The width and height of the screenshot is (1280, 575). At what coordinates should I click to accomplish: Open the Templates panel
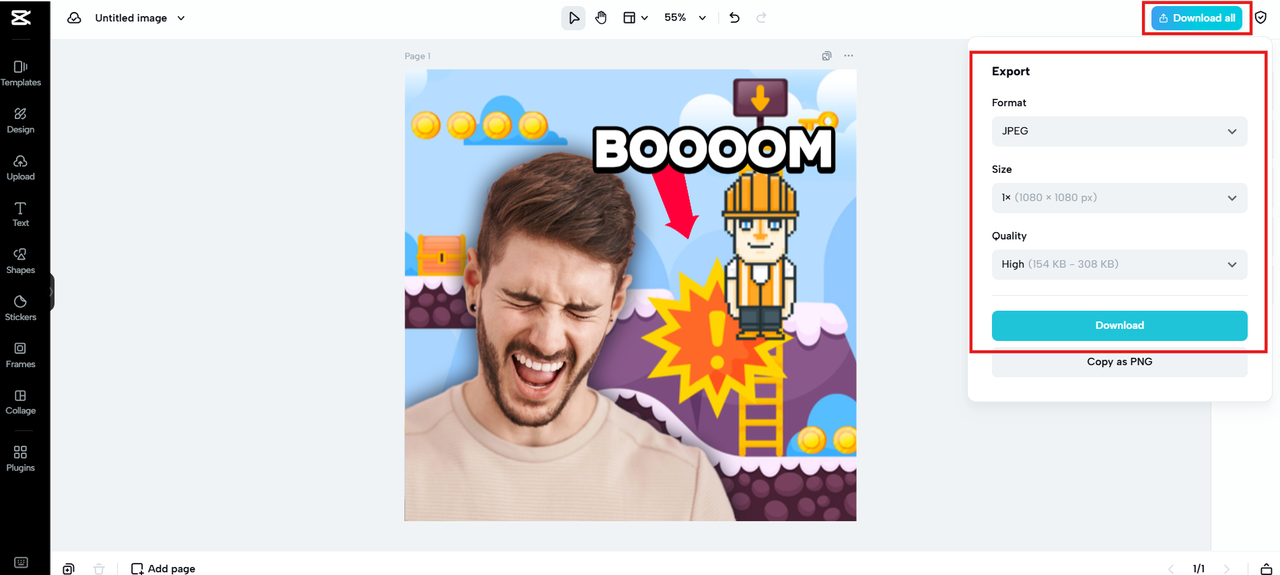click(x=20, y=73)
